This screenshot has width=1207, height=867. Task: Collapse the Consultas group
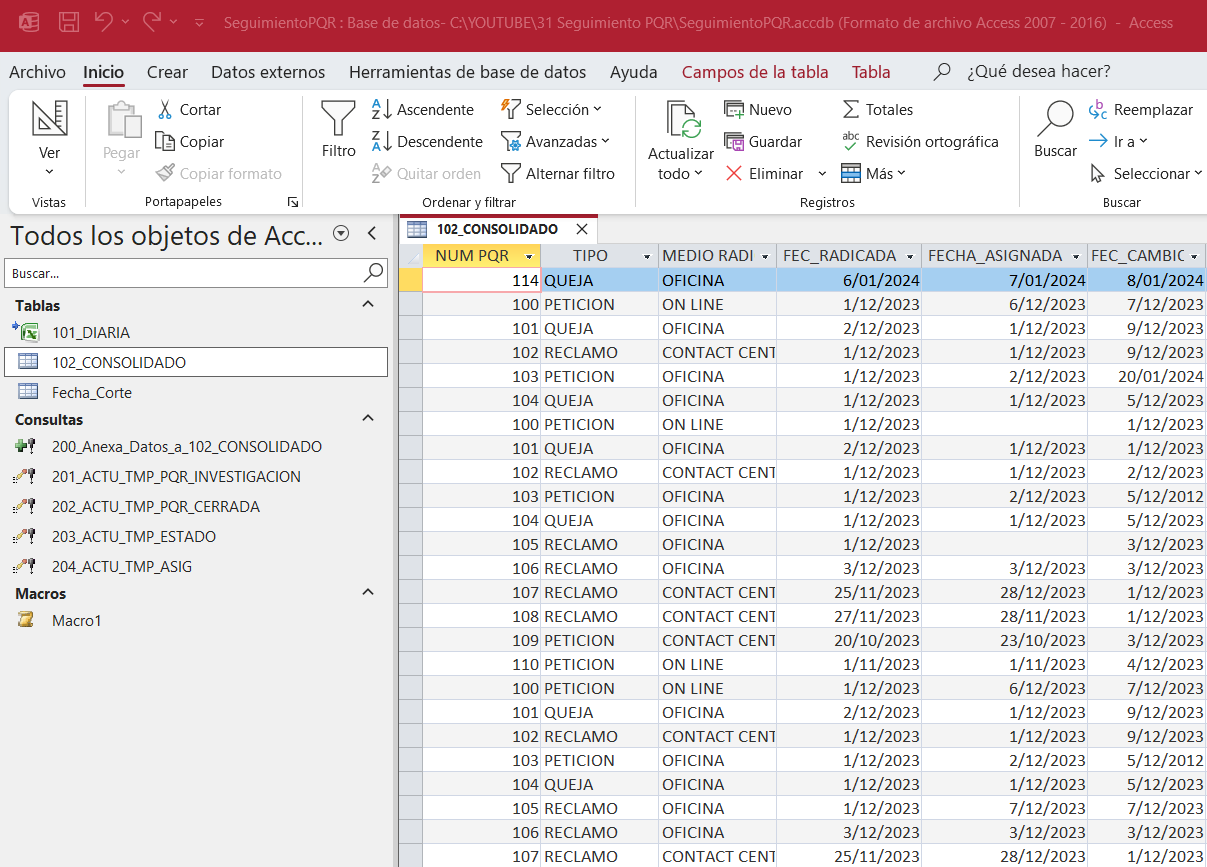coord(368,419)
